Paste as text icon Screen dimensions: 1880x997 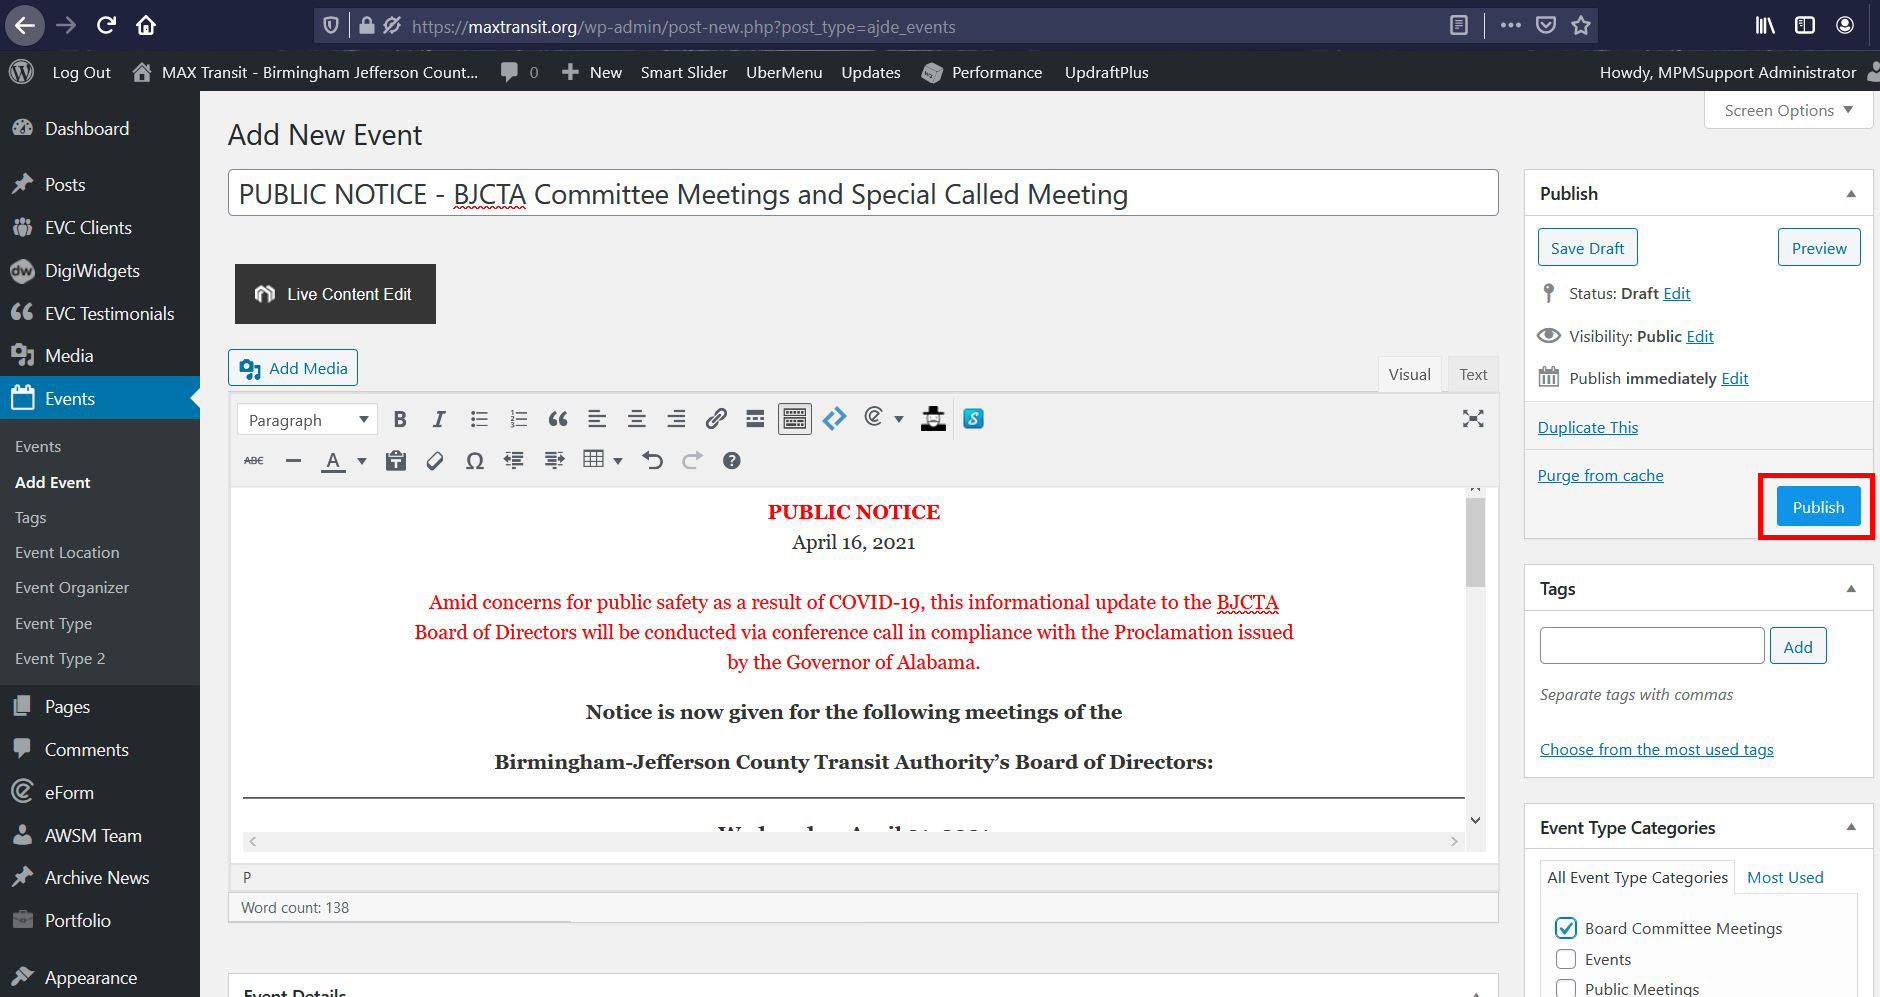pos(396,461)
